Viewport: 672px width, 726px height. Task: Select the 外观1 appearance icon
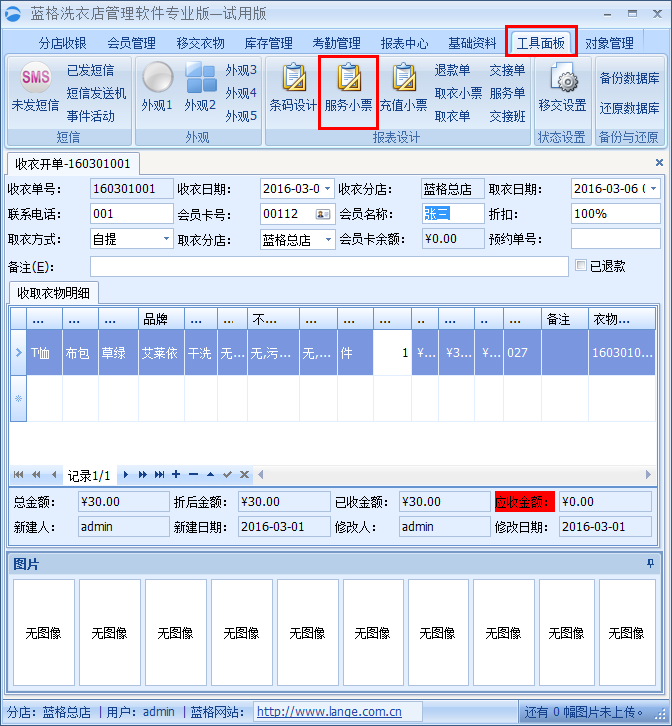[x=157, y=77]
